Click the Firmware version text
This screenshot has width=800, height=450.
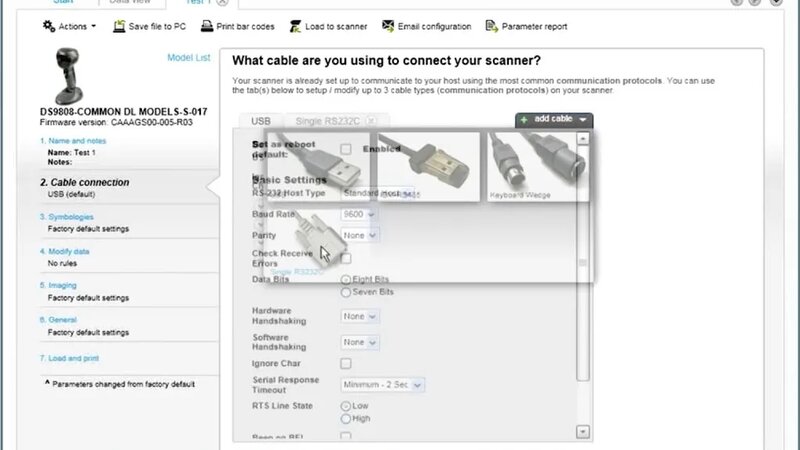pos(116,122)
